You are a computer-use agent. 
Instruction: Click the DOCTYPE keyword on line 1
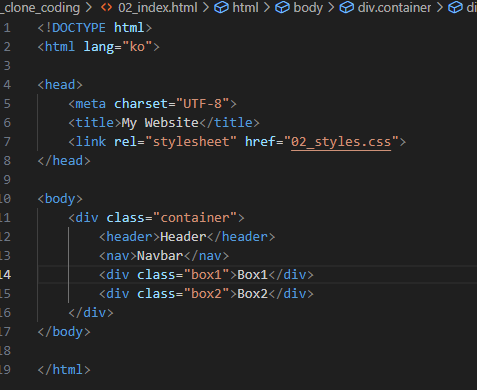(x=79, y=28)
